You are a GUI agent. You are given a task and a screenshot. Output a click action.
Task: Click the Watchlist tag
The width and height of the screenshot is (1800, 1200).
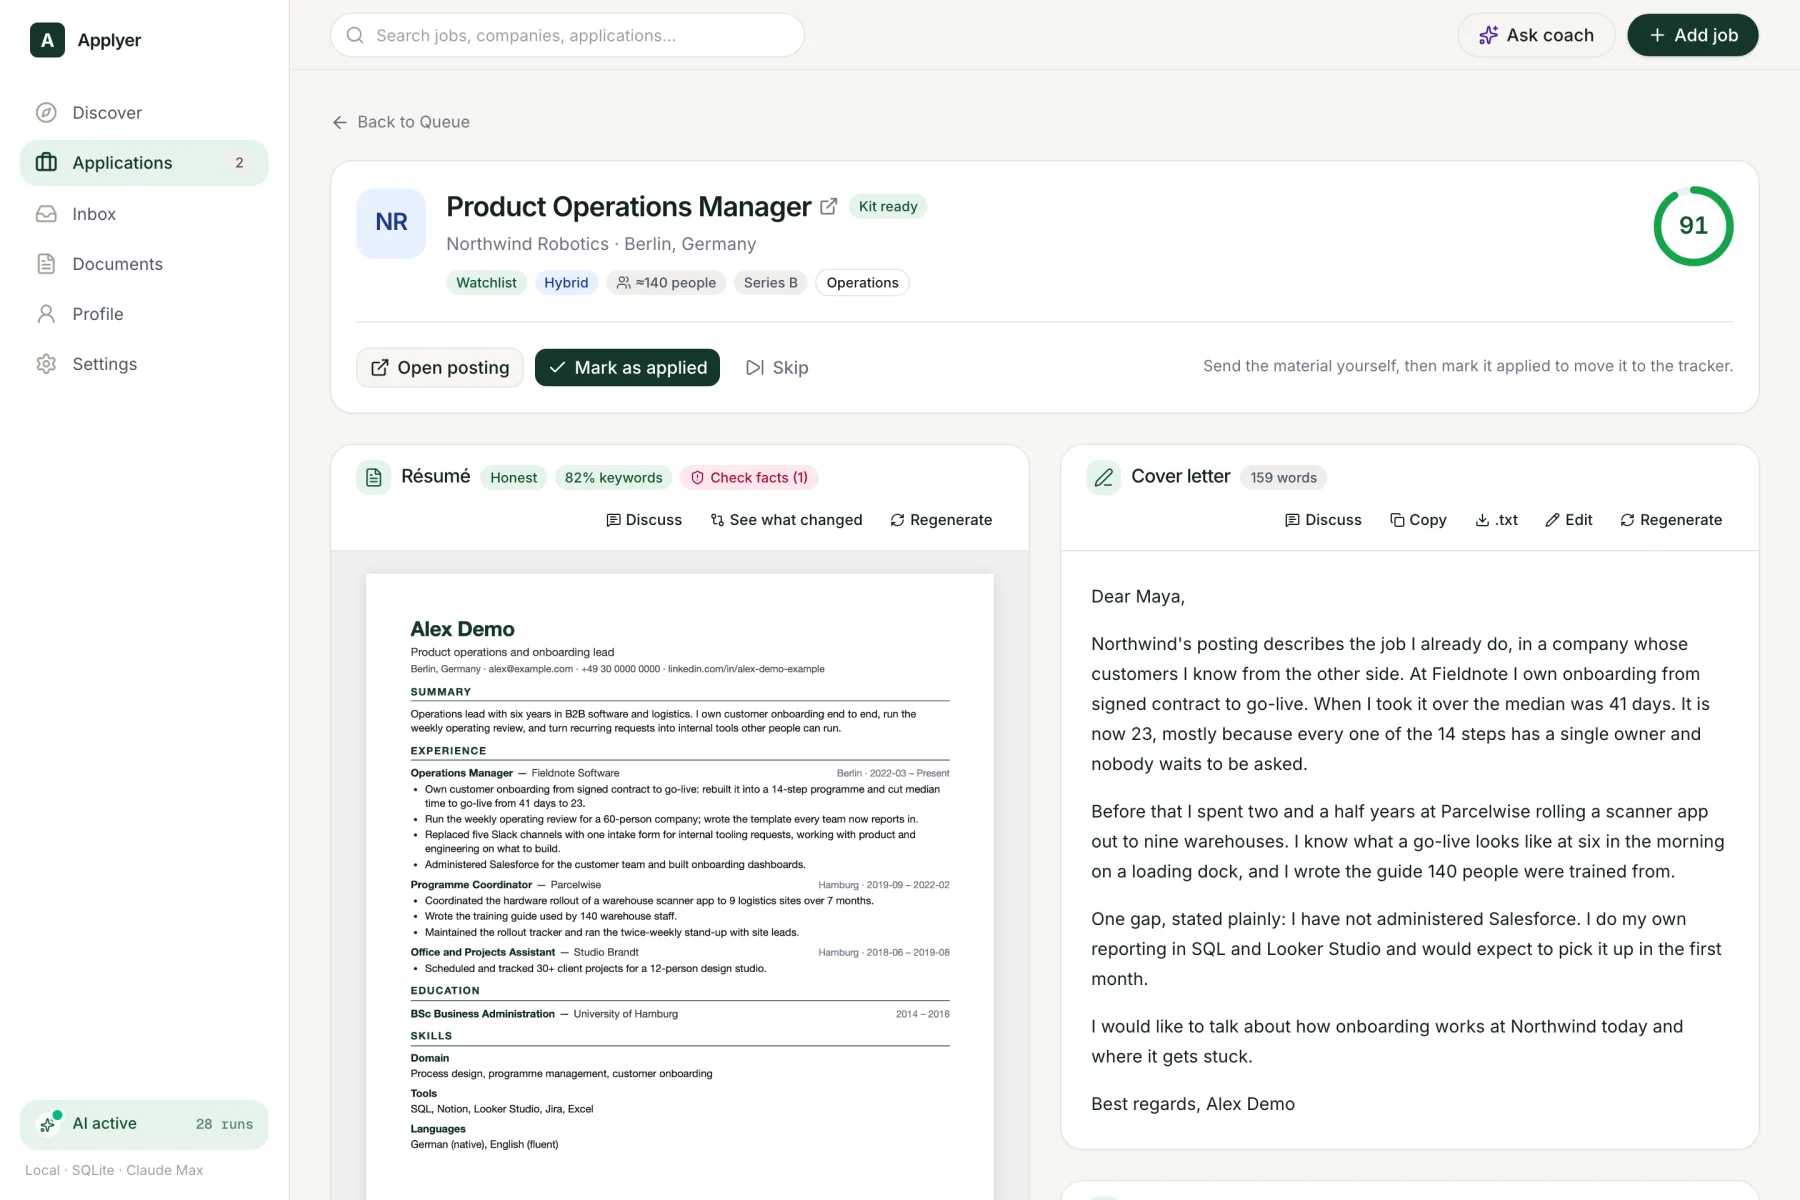click(486, 283)
